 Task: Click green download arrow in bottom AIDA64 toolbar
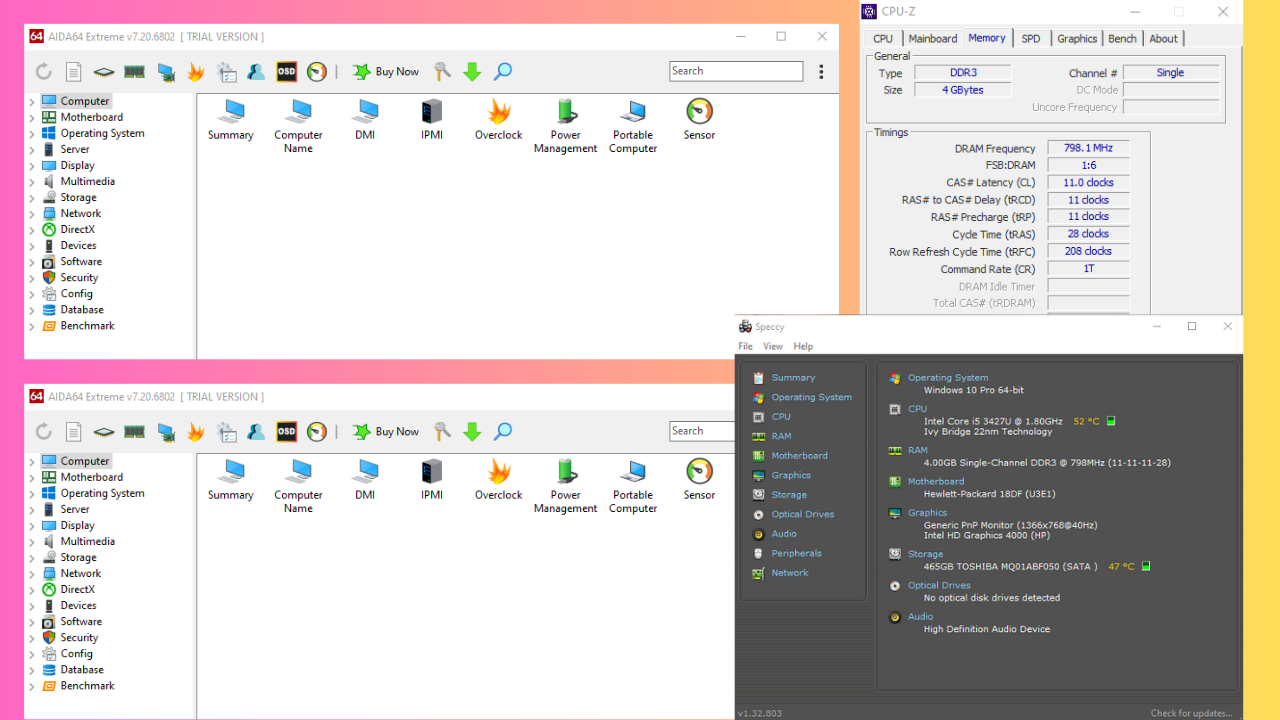pyautogui.click(x=473, y=432)
